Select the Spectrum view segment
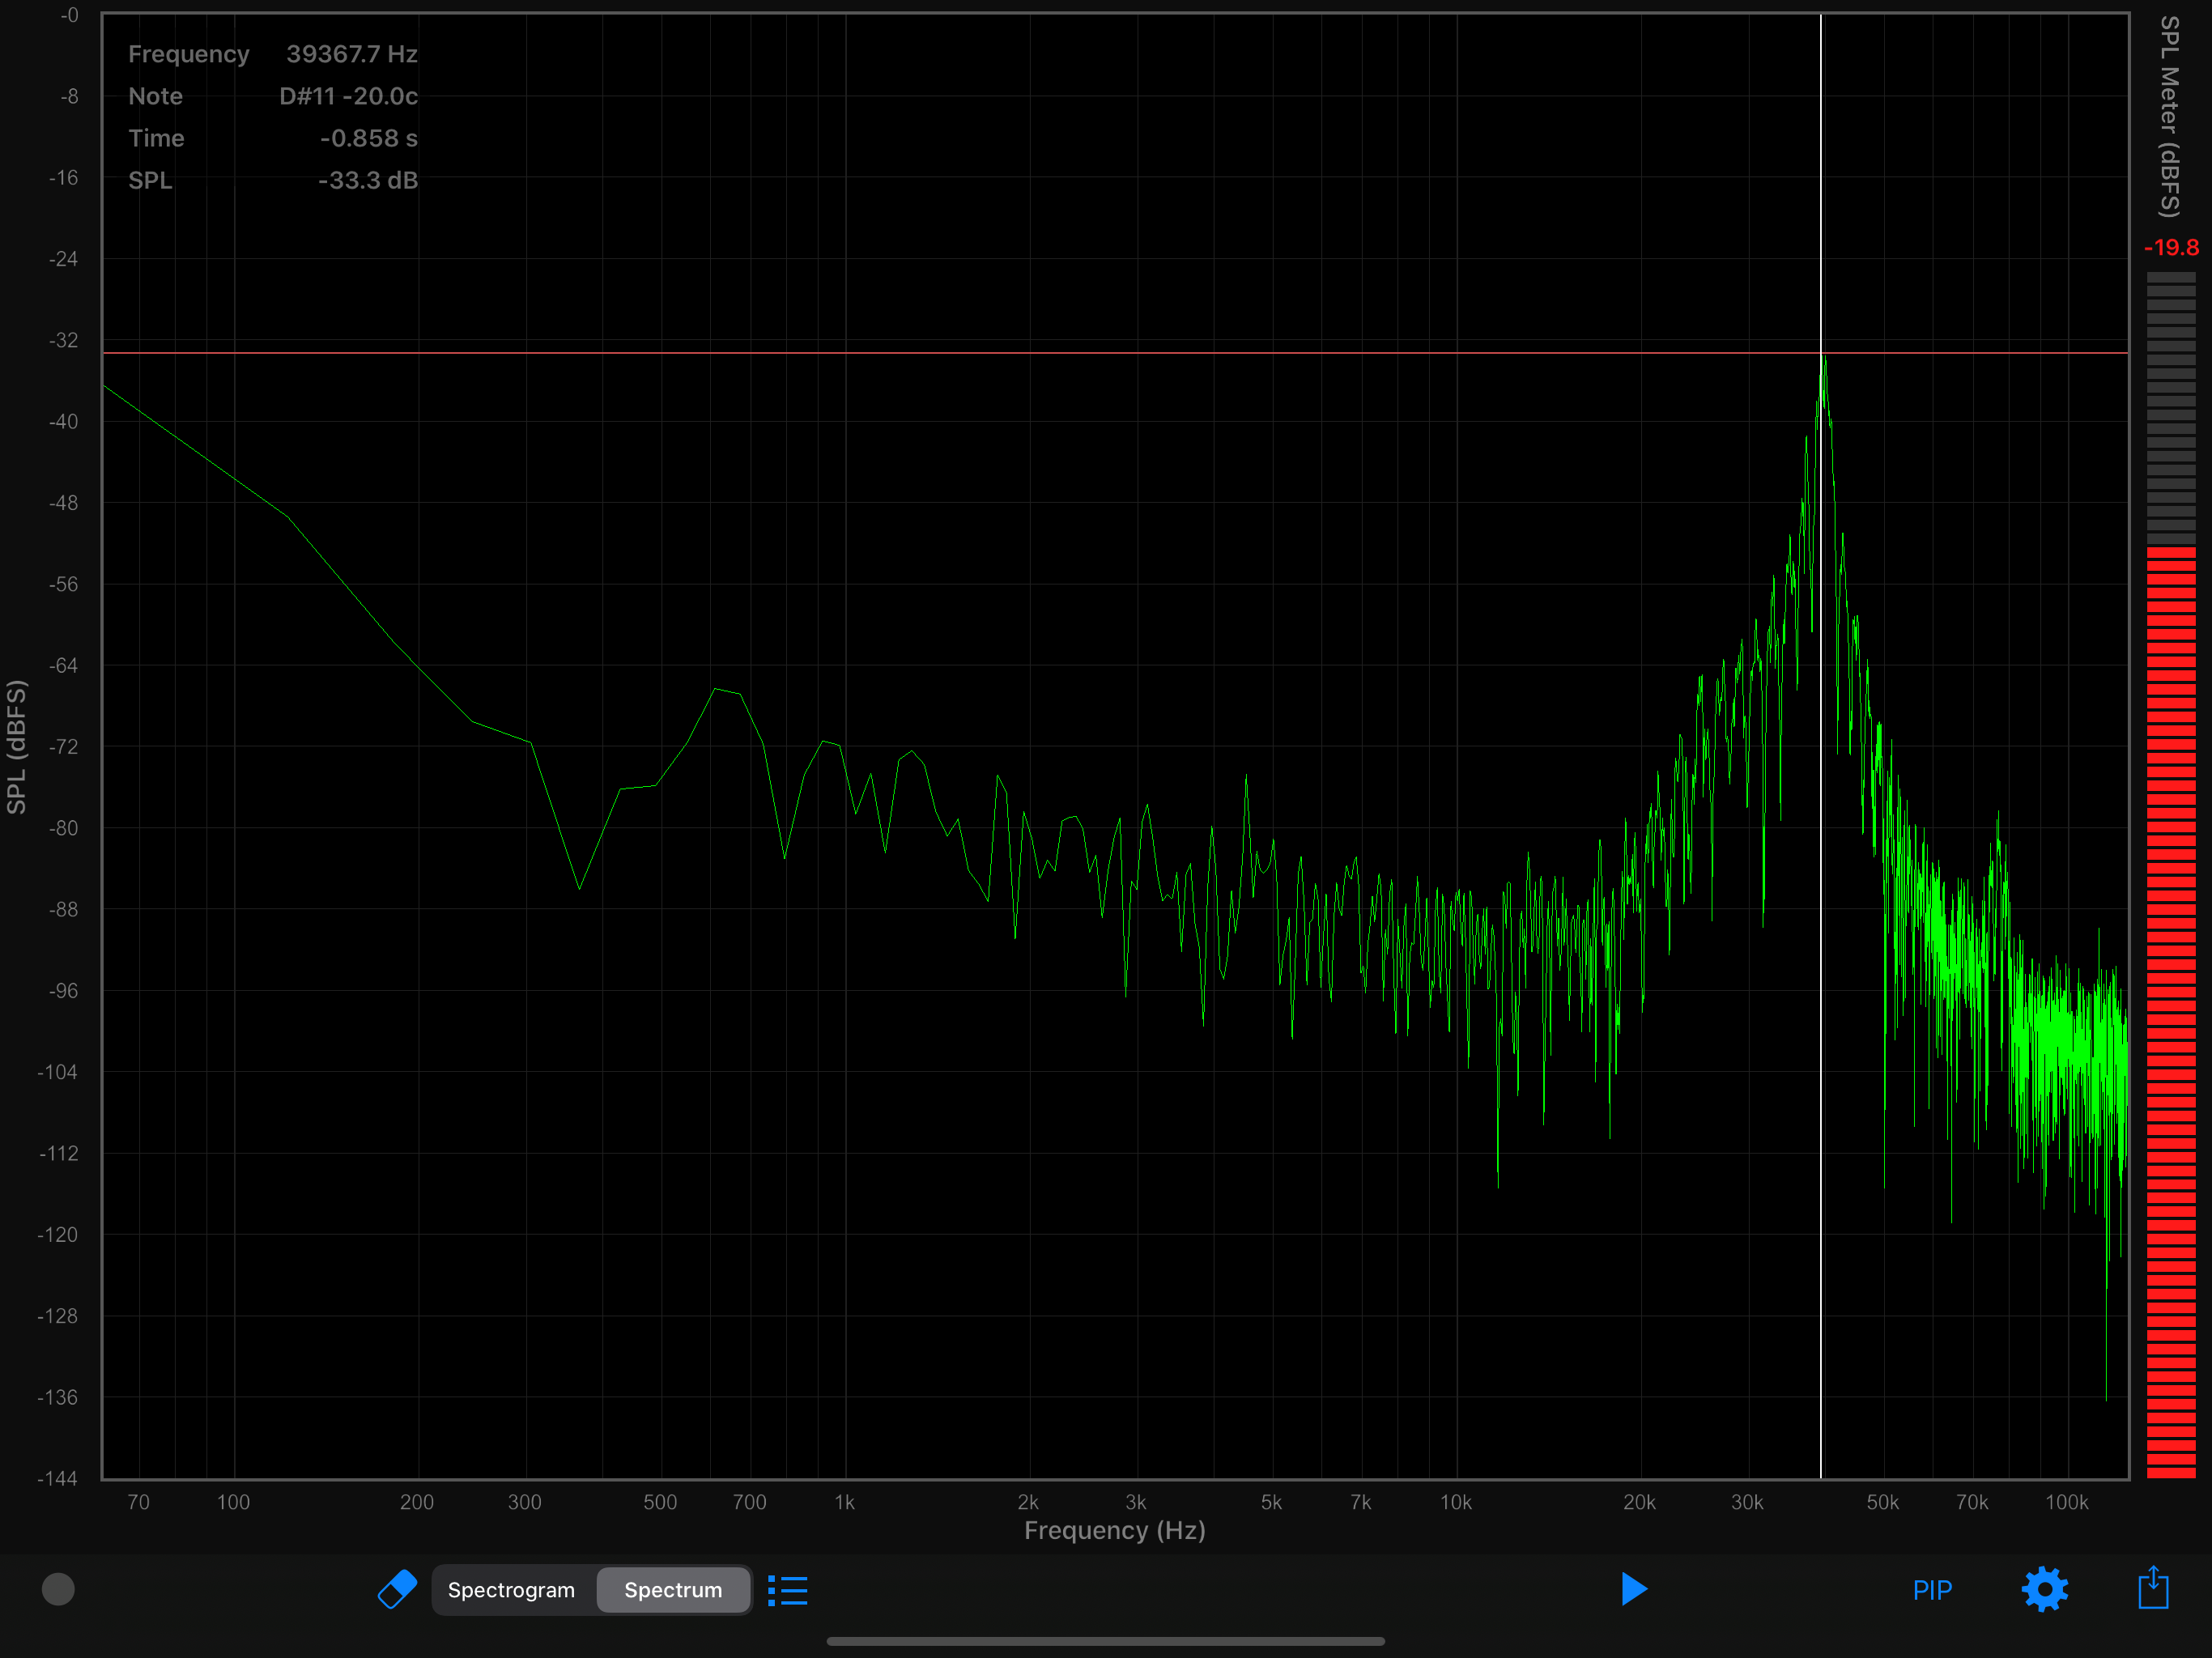This screenshot has width=2212, height=1658. coord(673,1590)
